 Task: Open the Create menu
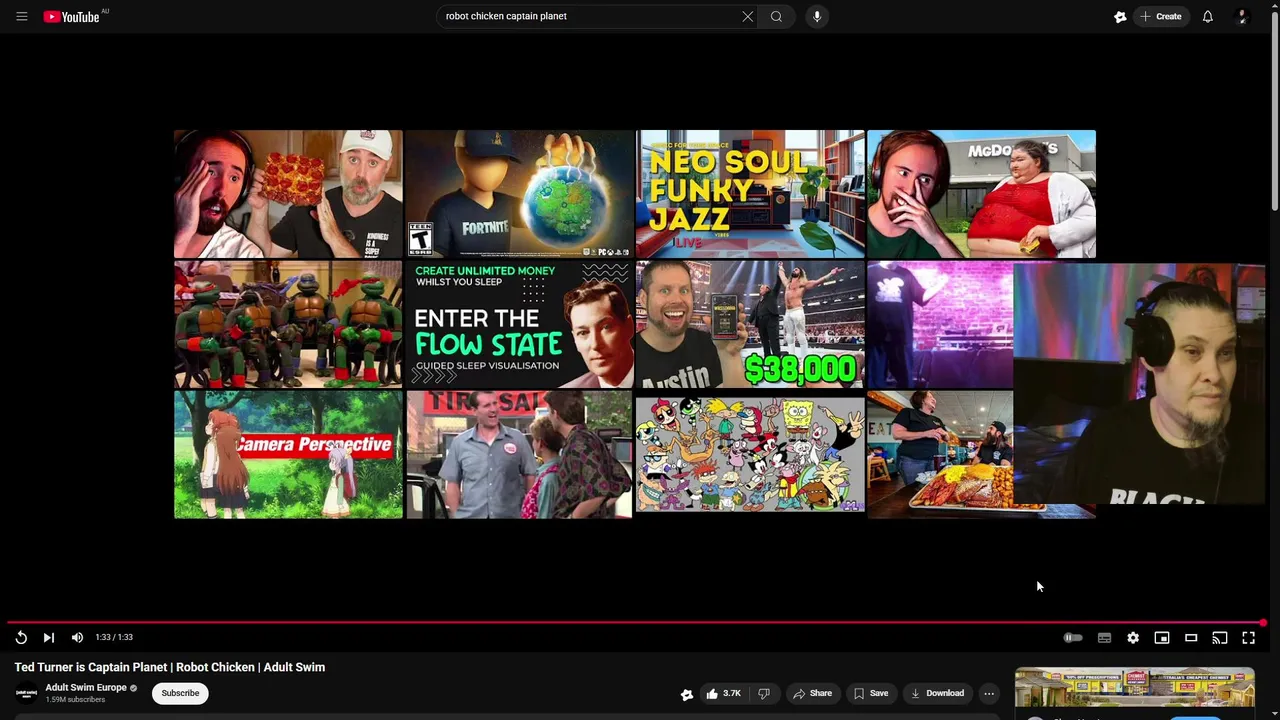click(1162, 16)
